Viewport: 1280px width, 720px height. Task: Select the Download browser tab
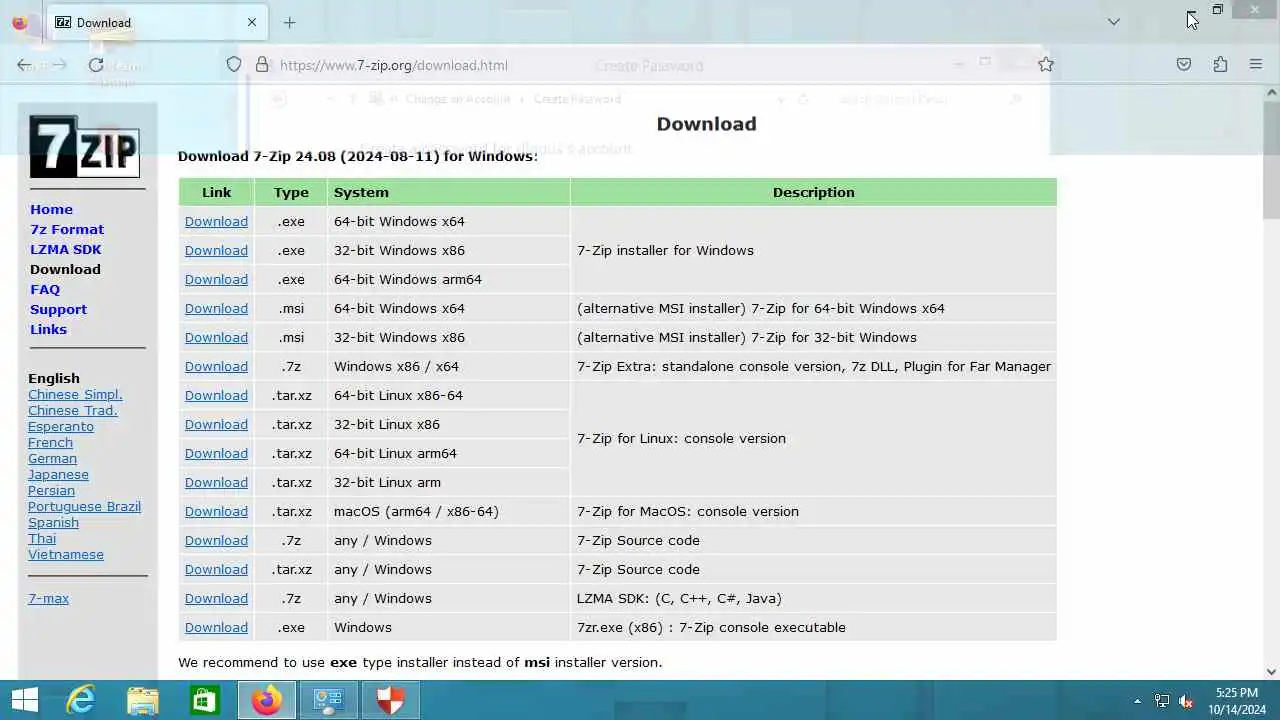(x=157, y=22)
